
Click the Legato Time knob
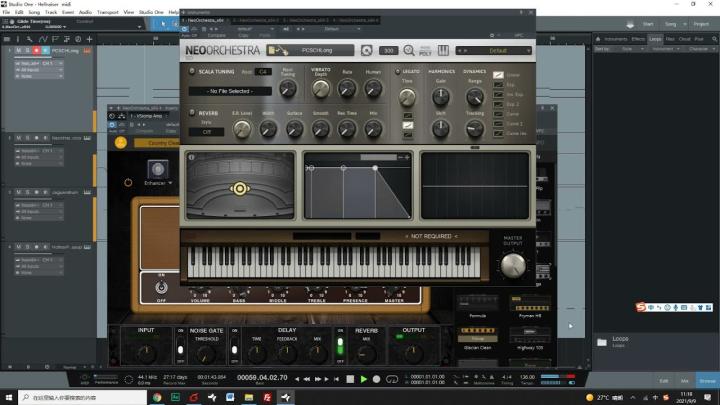(407, 97)
